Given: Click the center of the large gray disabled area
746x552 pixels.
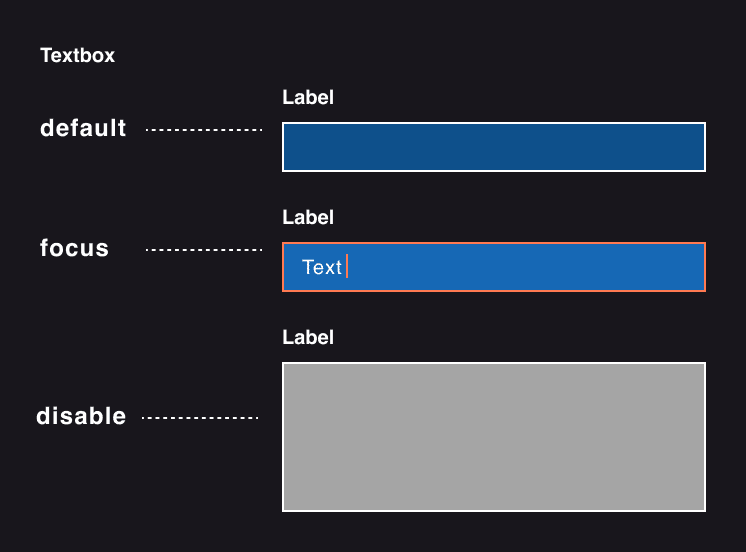Looking at the screenshot, I should click(x=494, y=437).
